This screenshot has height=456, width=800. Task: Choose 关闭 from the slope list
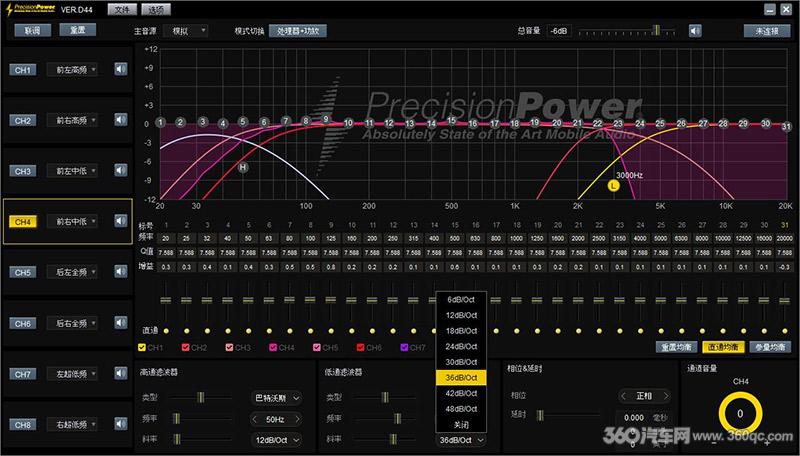click(461, 424)
